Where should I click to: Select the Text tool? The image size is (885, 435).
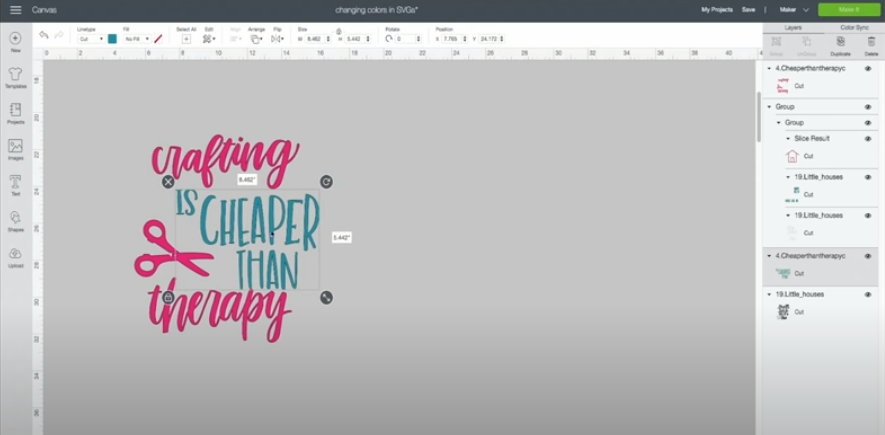[x=15, y=186]
